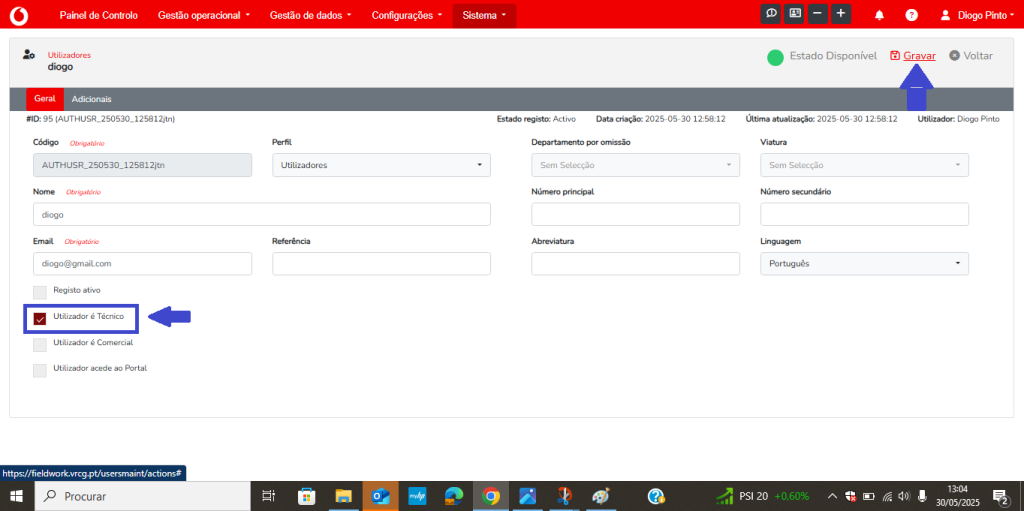The height and width of the screenshot is (511, 1024).
Task: Expand Gestão operacional menu
Action: point(204,15)
